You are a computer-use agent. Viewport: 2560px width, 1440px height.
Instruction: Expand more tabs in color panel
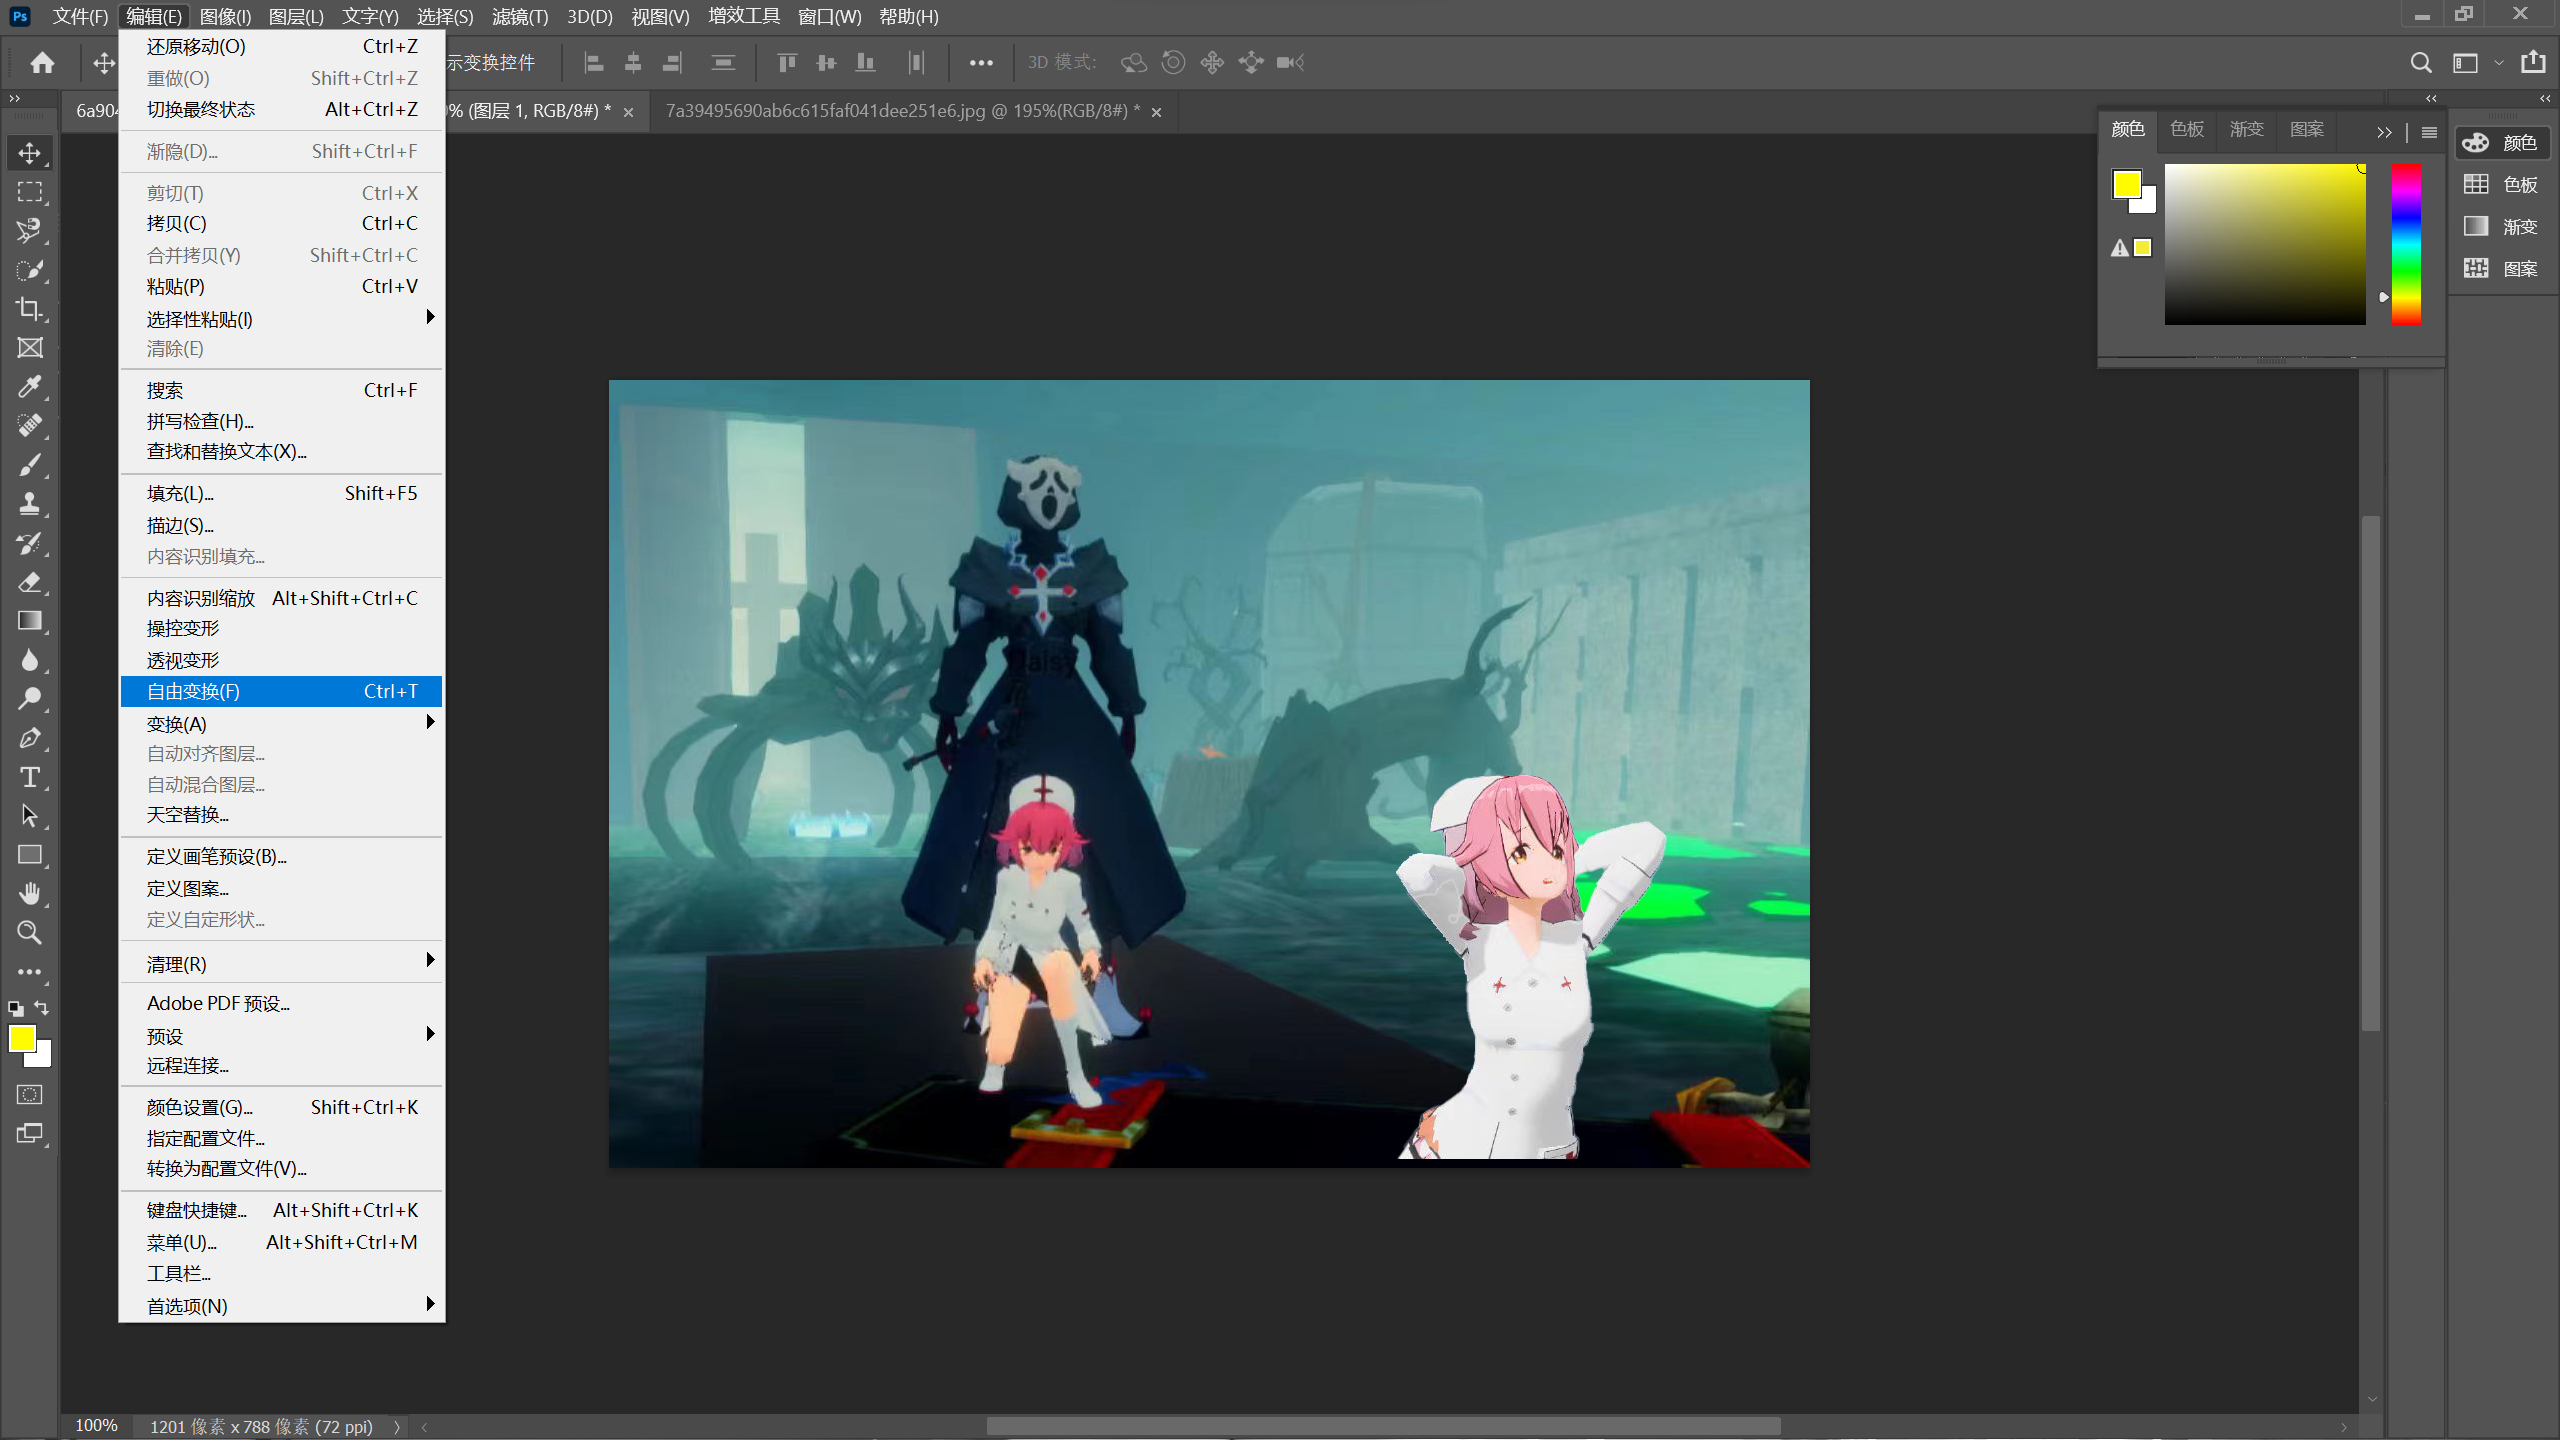[x=2384, y=132]
